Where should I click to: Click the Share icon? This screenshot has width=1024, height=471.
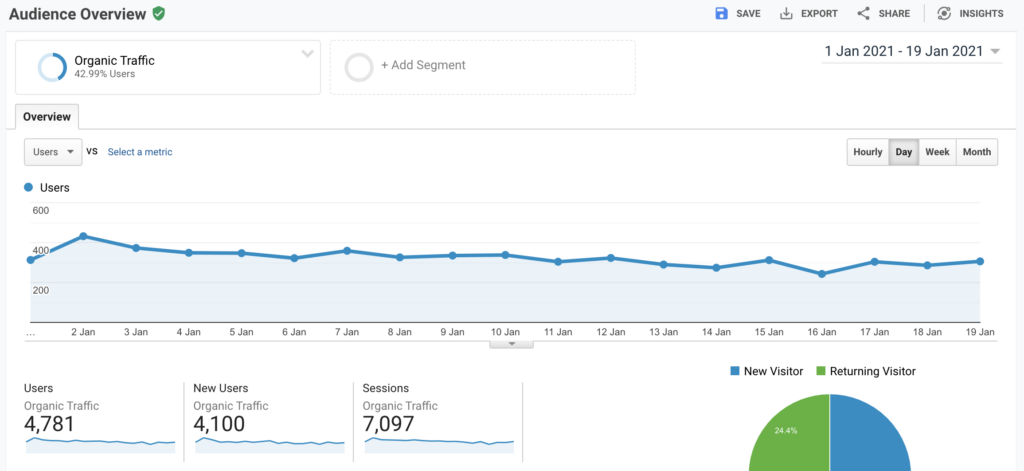tap(863, 14)
